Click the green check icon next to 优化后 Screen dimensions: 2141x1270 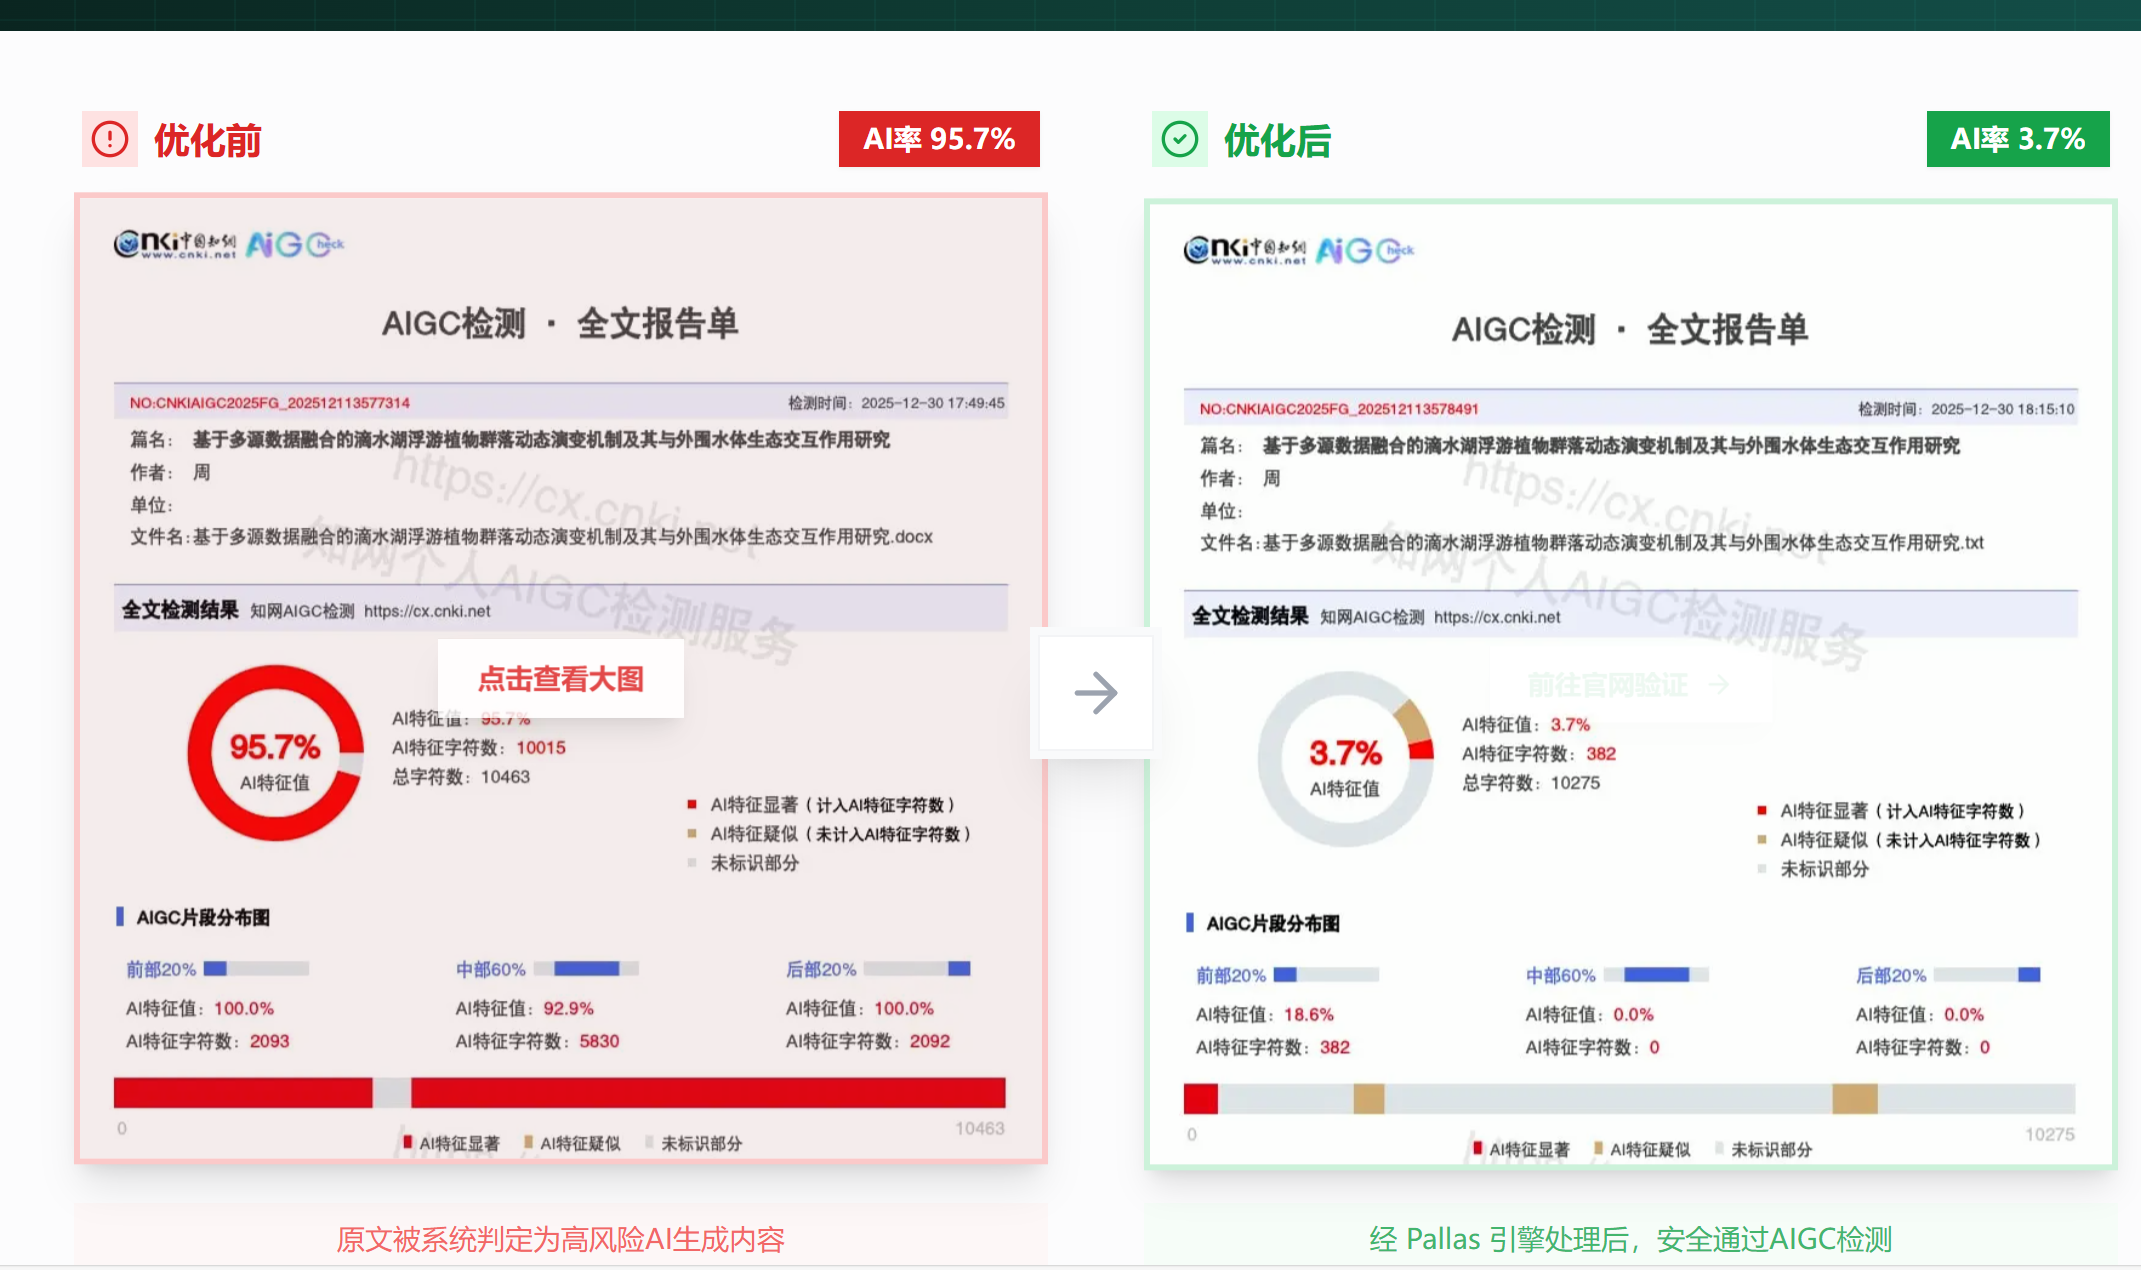(x=1180, y=139)
